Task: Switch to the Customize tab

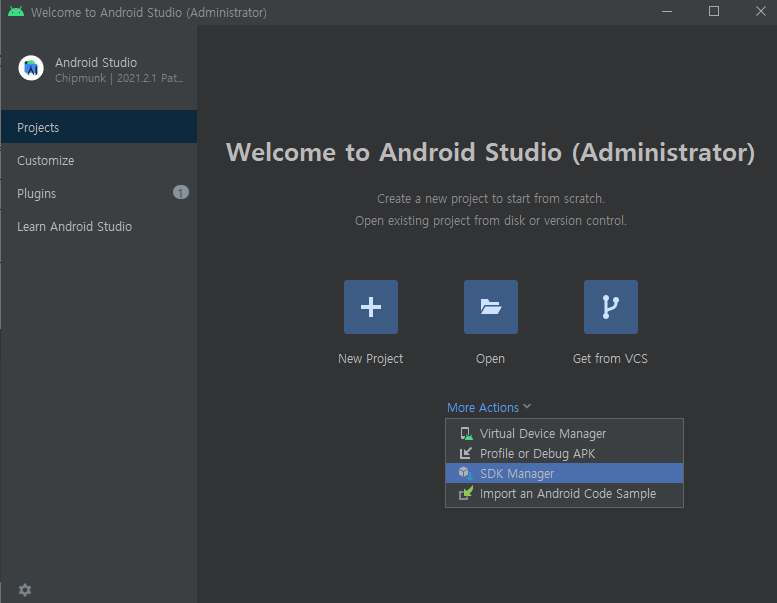Action: click(99, 160)
